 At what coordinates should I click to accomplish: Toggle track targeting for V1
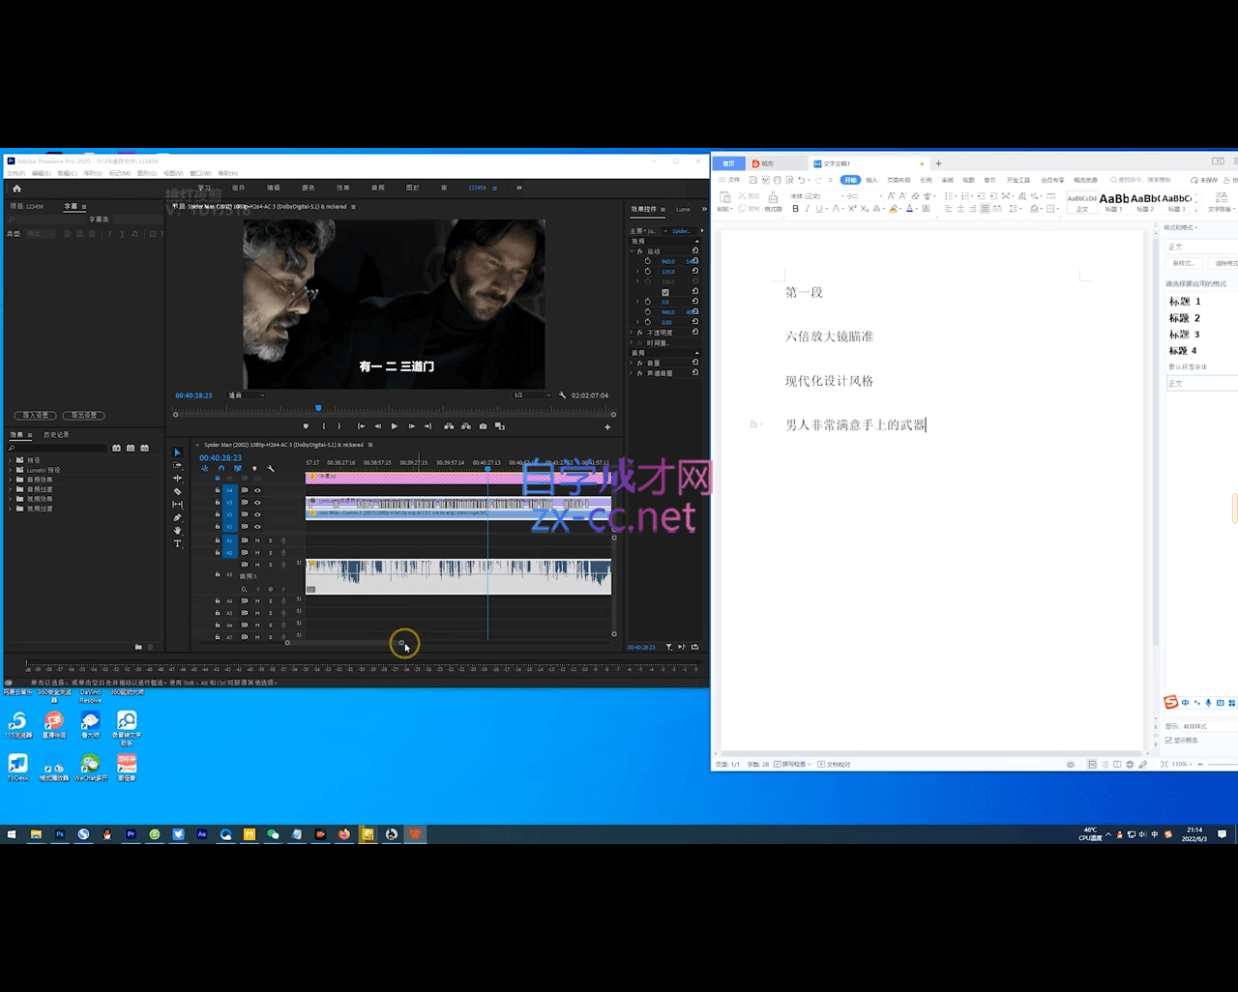coord(229,527)
